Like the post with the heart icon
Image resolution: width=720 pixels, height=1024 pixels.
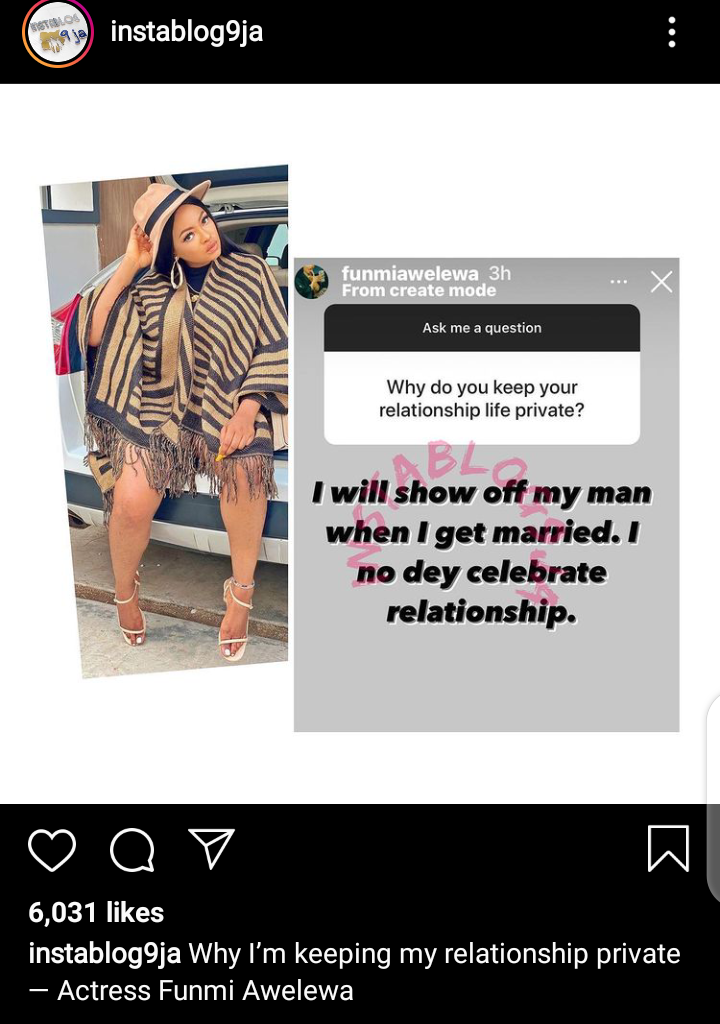[52, 850]
